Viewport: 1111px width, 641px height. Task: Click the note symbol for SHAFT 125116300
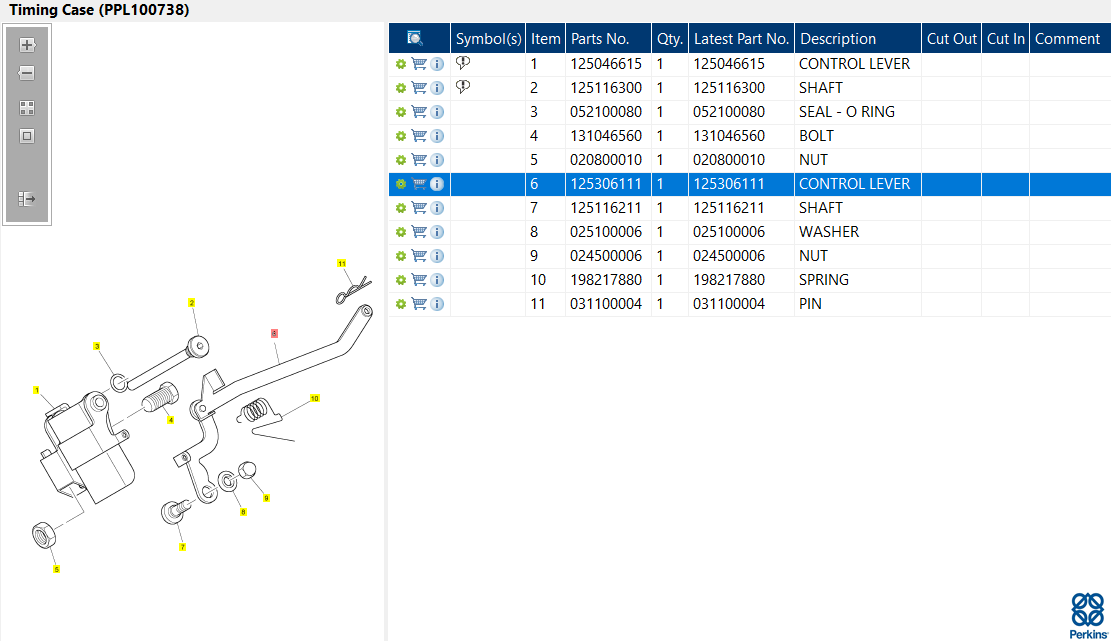[x=463, y=87]
